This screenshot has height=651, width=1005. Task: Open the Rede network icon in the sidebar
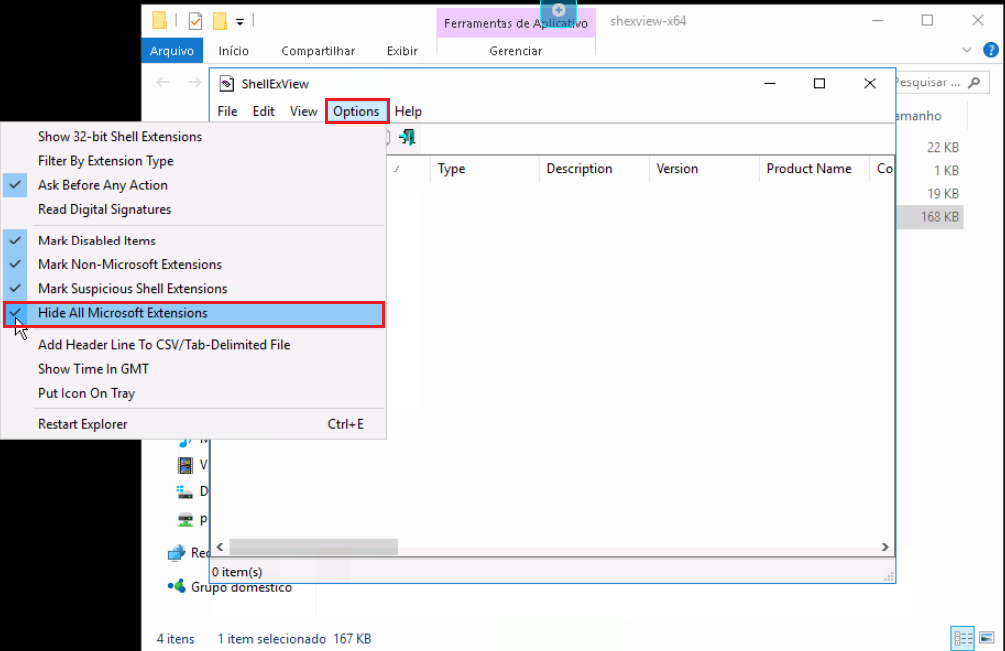(176, 553)
